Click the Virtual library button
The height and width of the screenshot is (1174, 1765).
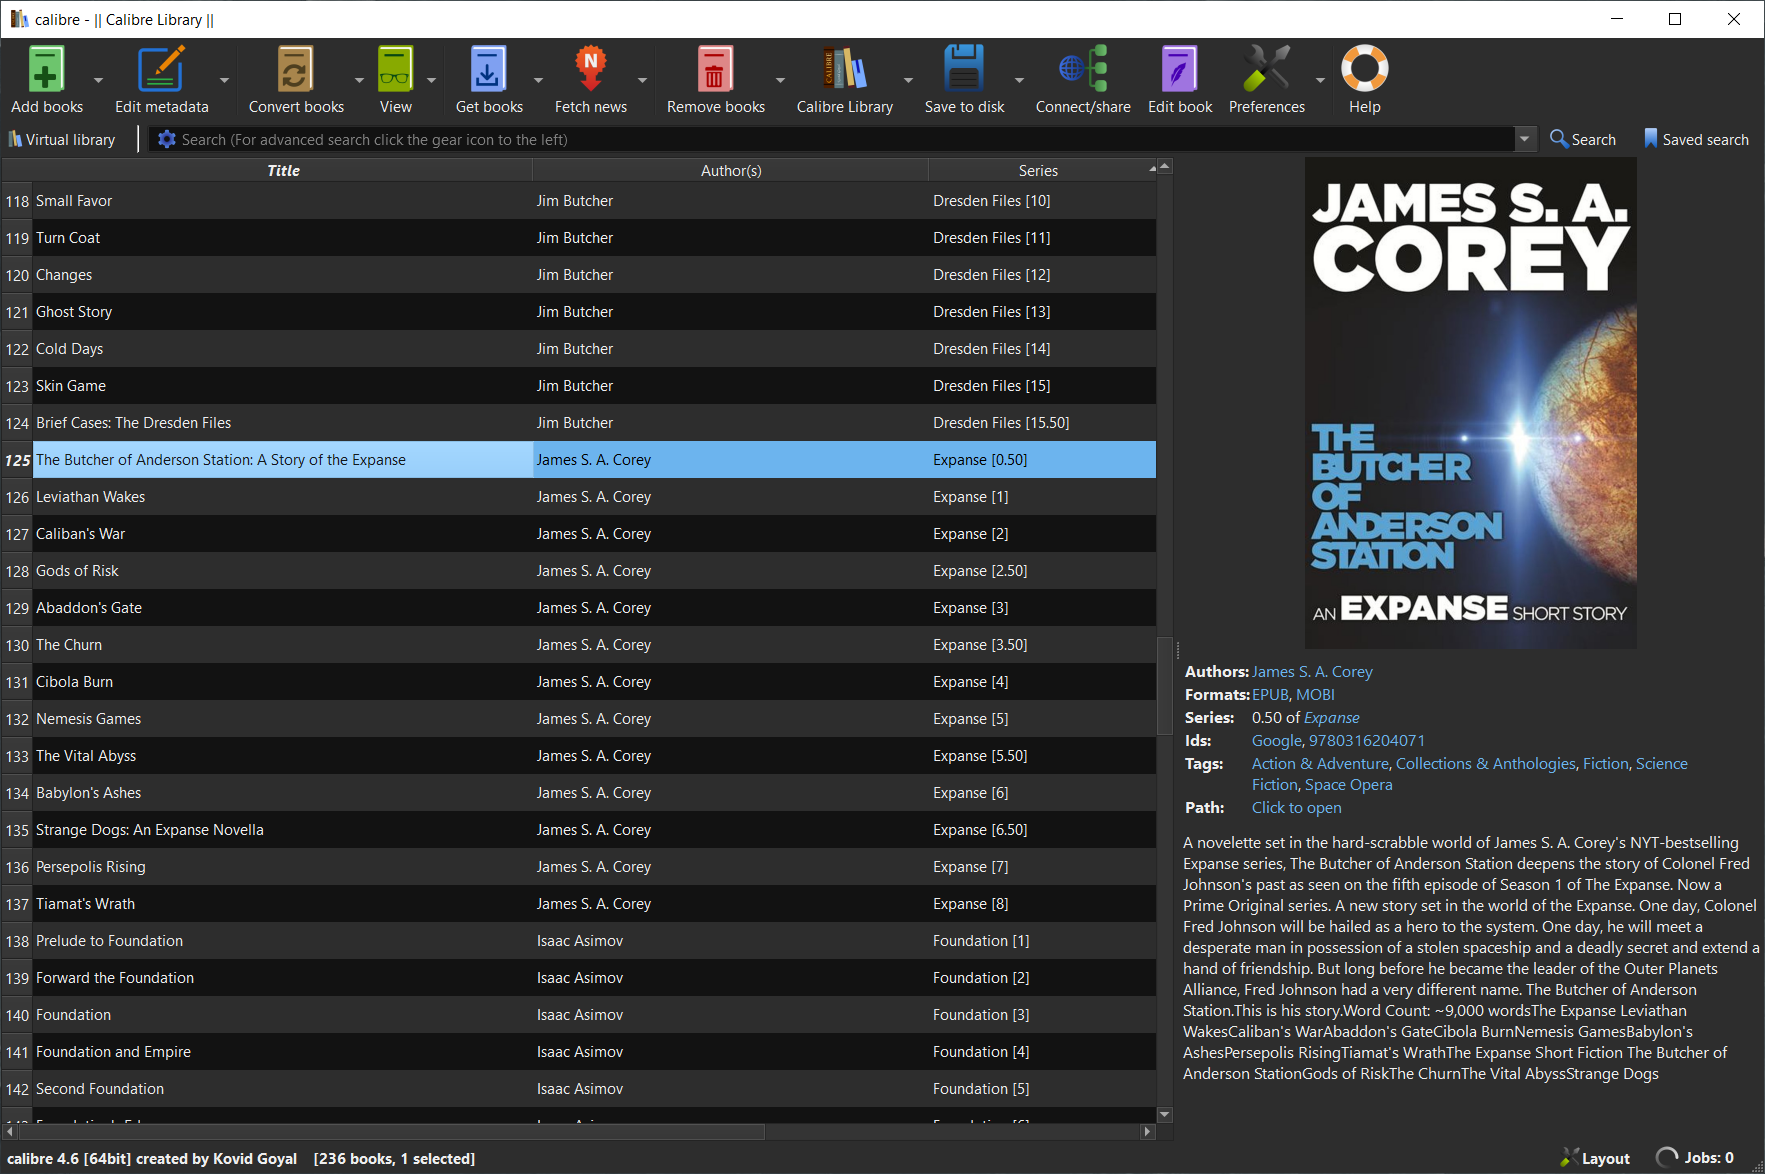62,140
